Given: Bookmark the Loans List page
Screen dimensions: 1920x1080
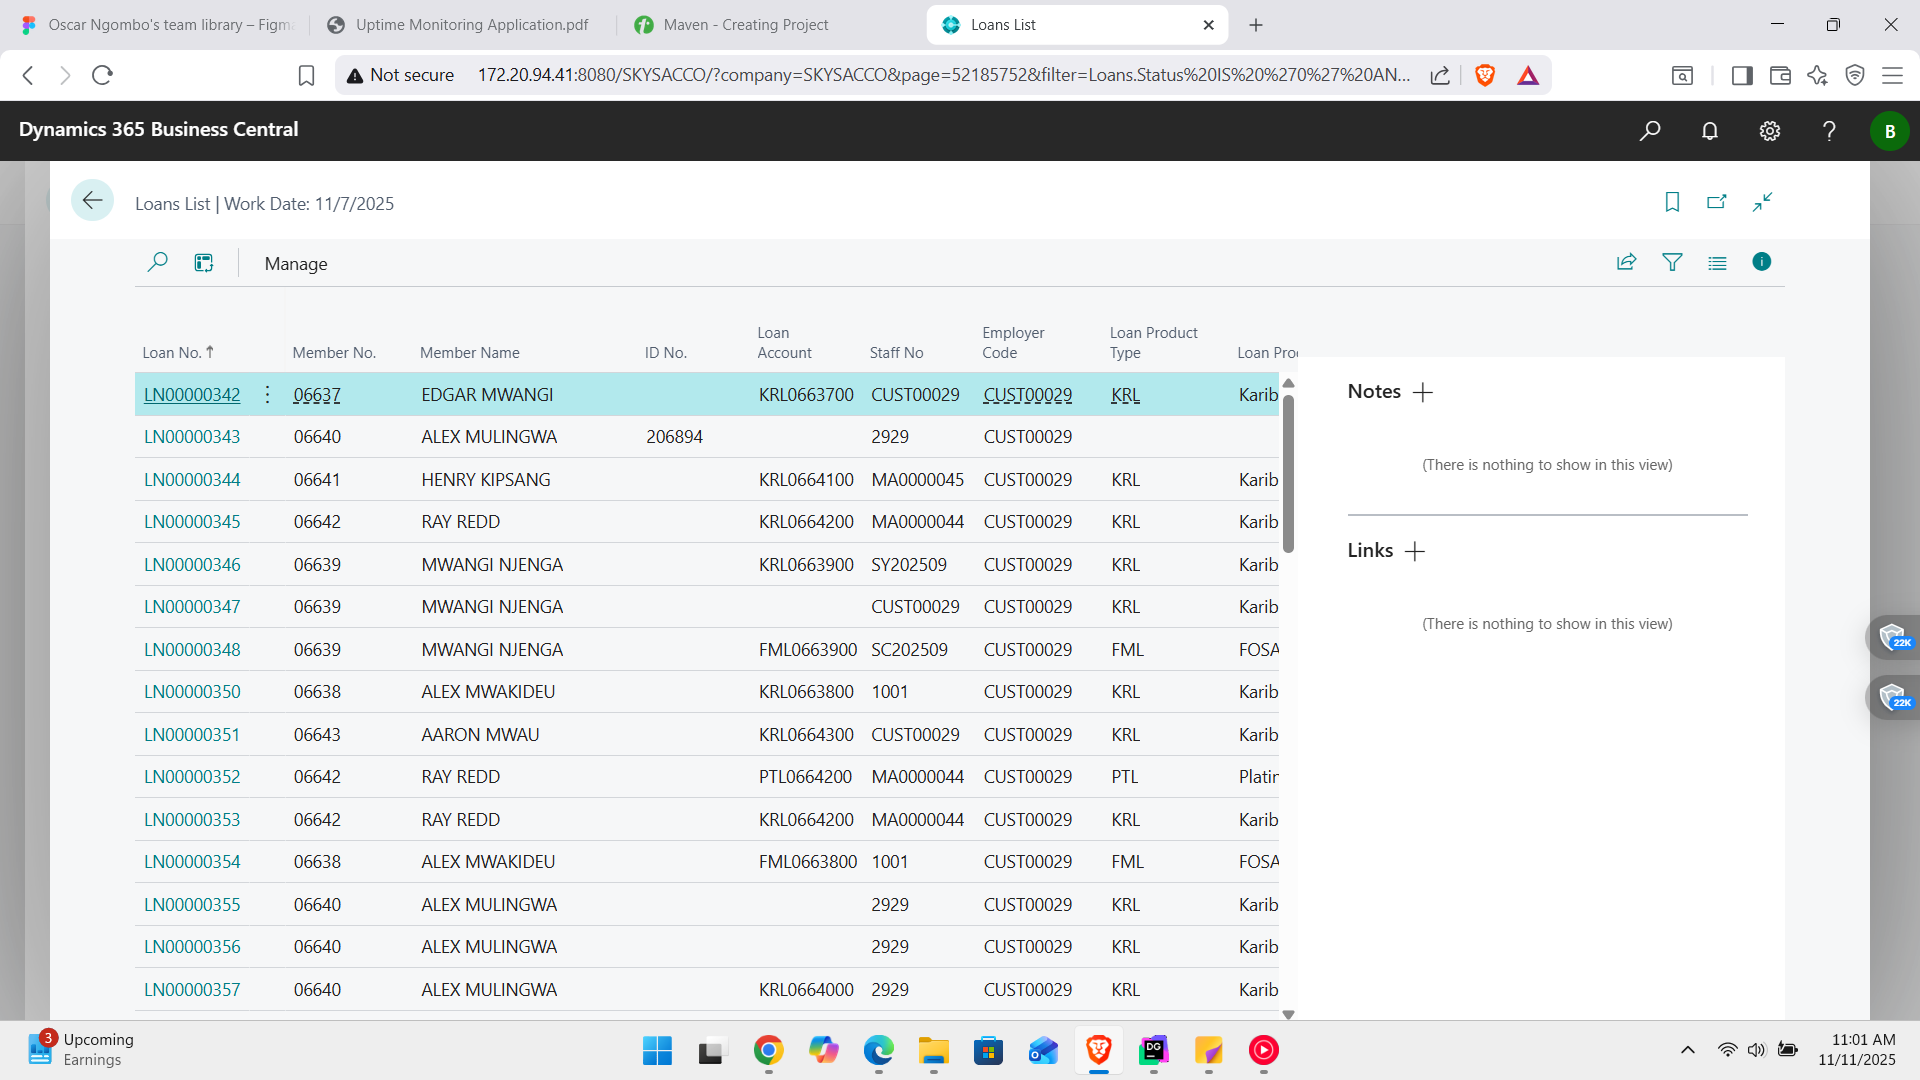Looking at the screenshot, I should click(x=1672, y=201).
